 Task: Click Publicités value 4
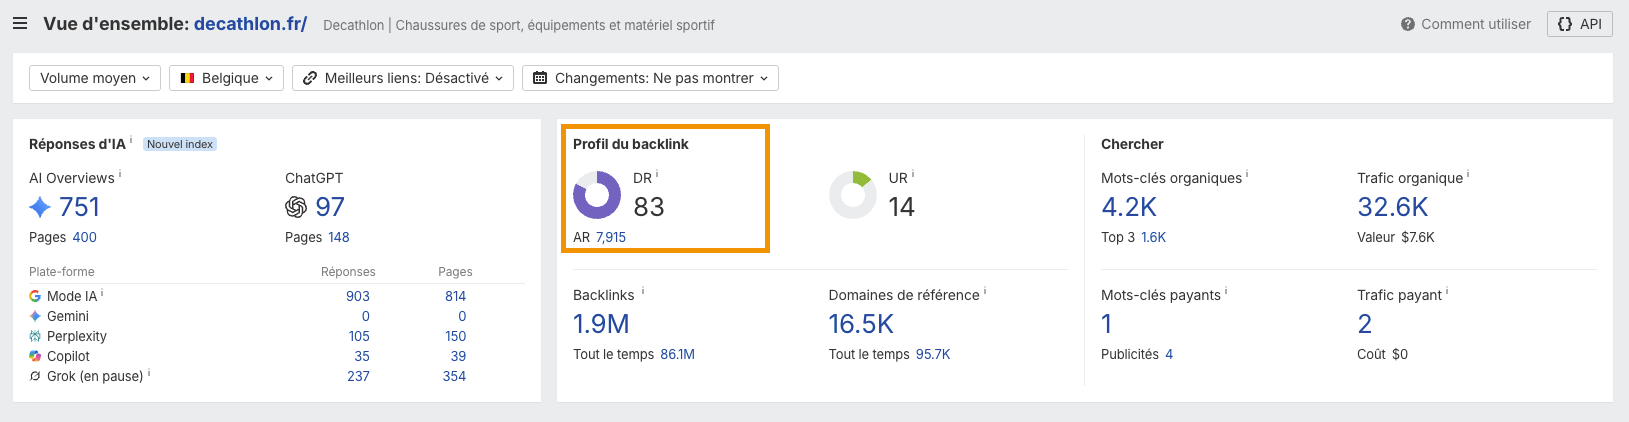coord(1169,354)
